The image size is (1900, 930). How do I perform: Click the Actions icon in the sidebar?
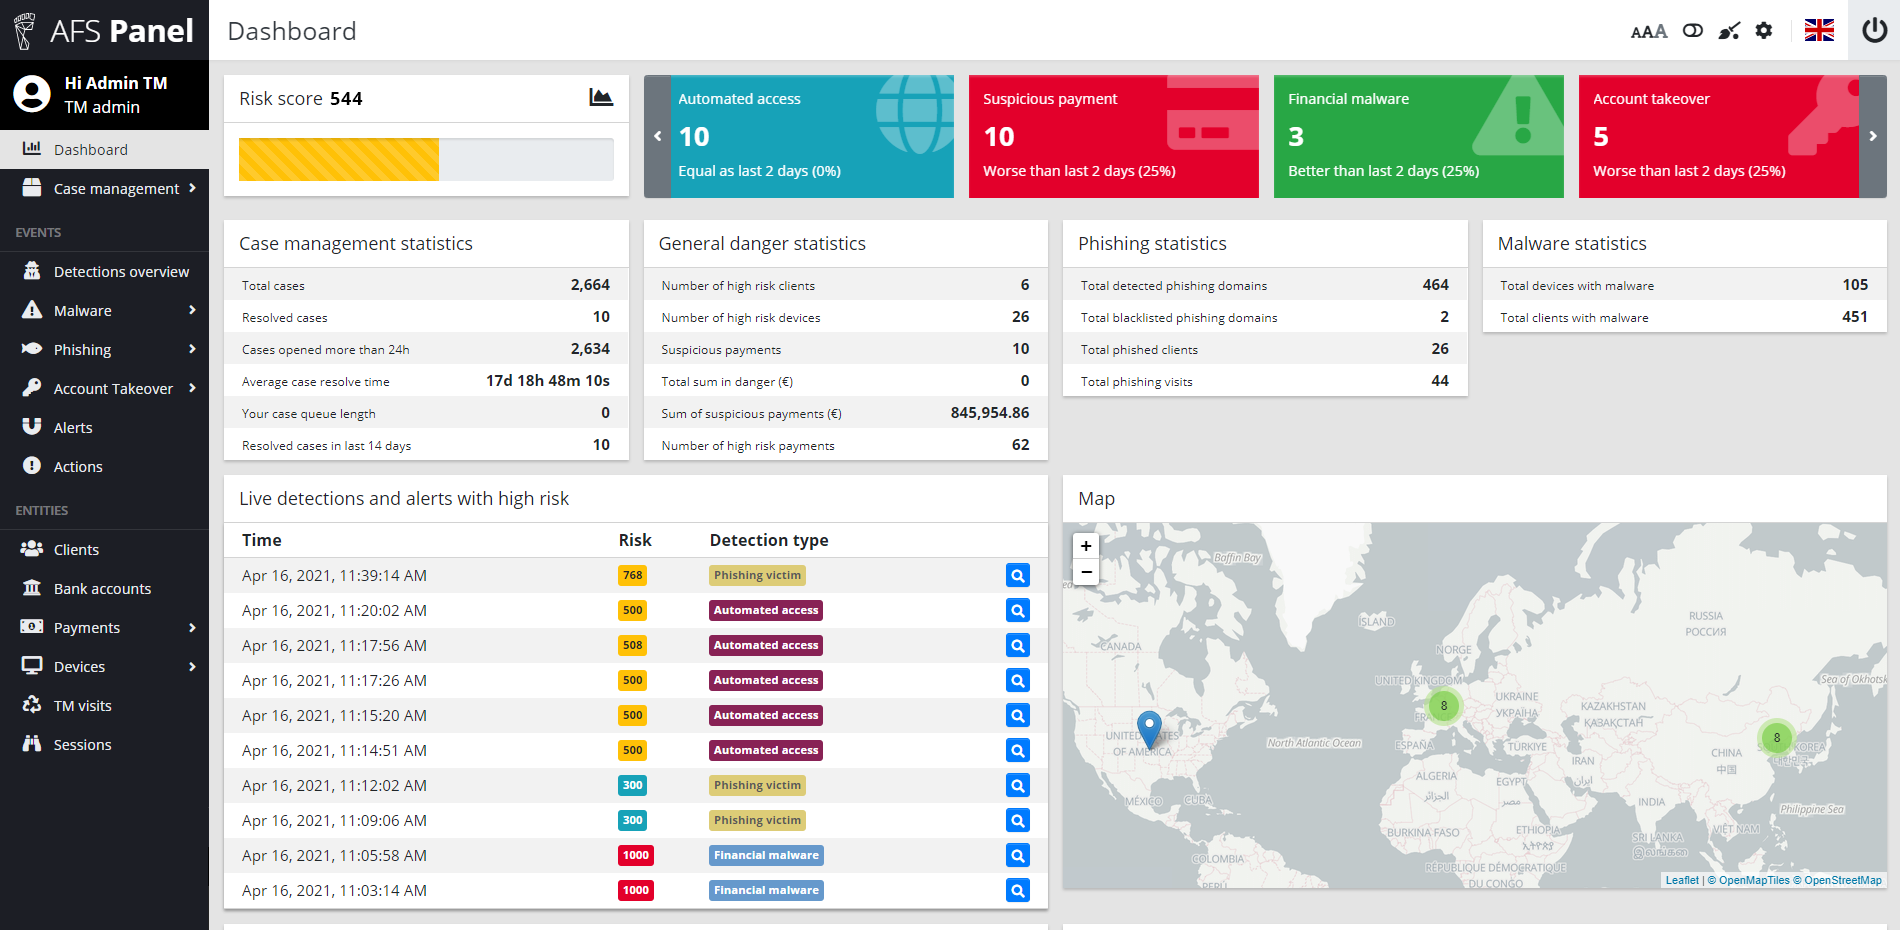click(x=31, y=466)
